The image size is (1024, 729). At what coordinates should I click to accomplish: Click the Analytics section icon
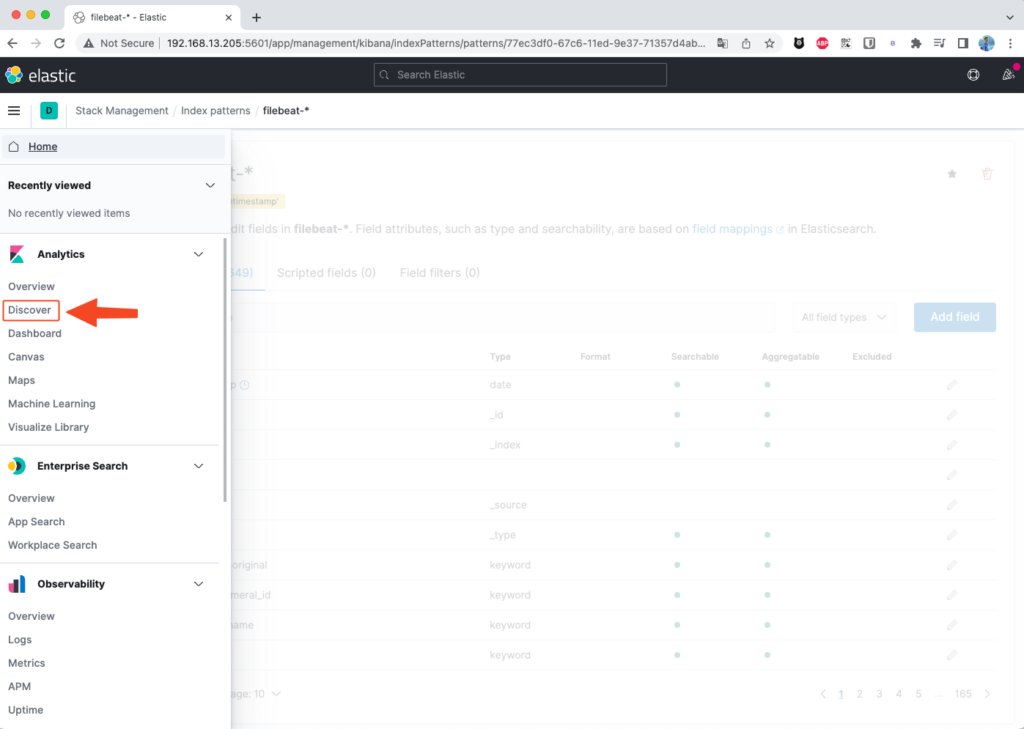click(x=17, y=254)
